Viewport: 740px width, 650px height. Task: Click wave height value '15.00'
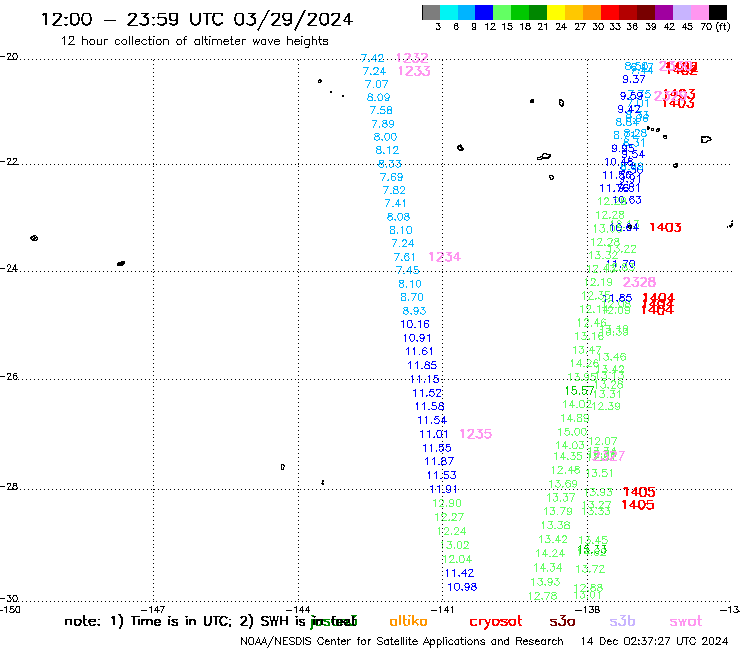[x=572, y=432]
